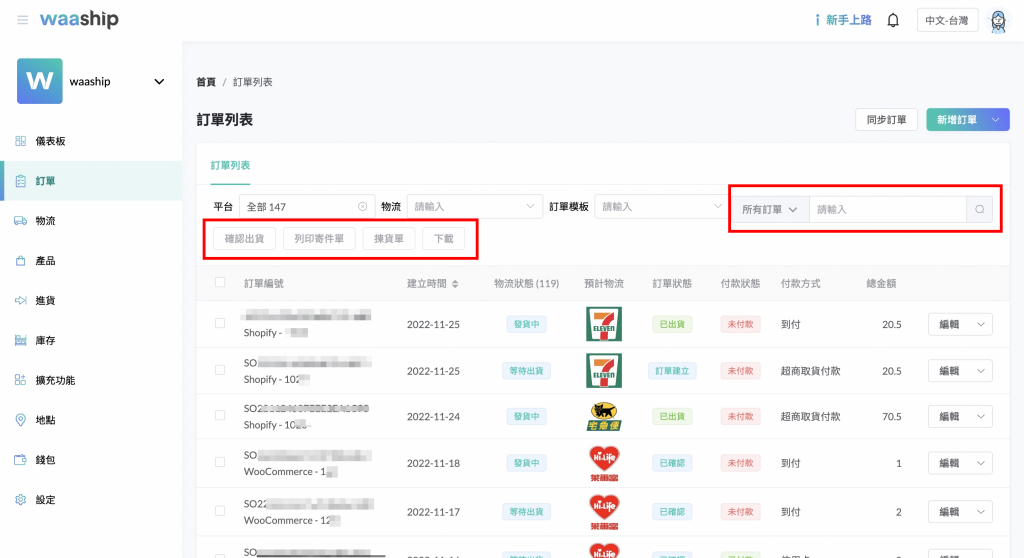Open the notification bell
The height and width of the screenshot is (558, 1024).
click(893, 20)
